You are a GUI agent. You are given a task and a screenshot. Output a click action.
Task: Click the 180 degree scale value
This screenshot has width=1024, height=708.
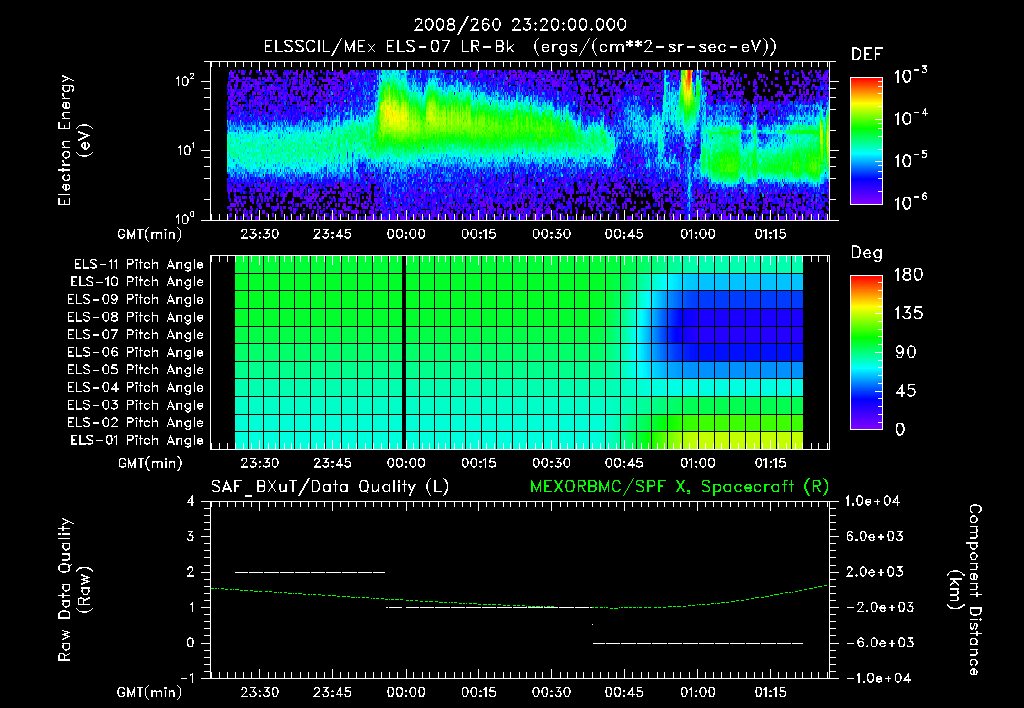pos(908,274)
